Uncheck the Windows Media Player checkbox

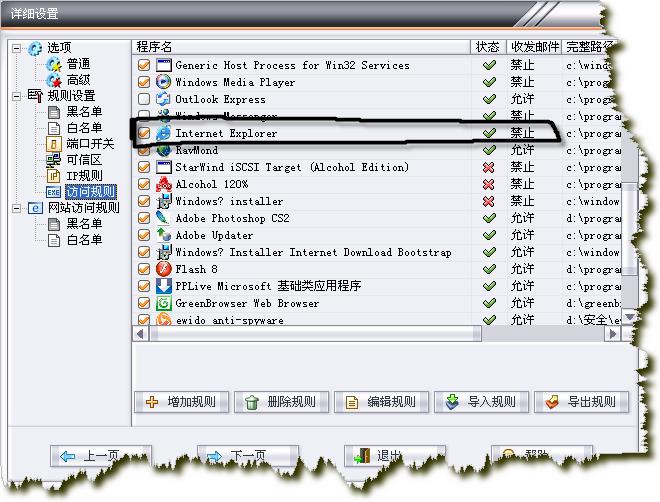point(144,82)
